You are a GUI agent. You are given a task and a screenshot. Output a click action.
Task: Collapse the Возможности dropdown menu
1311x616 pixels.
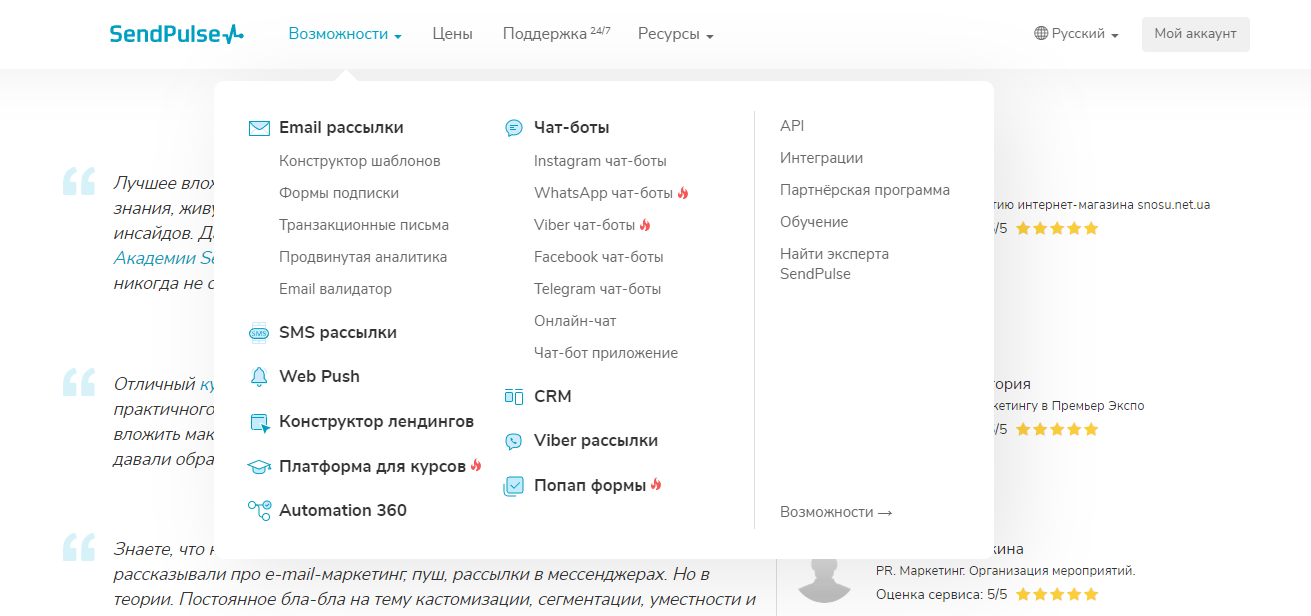[345, 34]
